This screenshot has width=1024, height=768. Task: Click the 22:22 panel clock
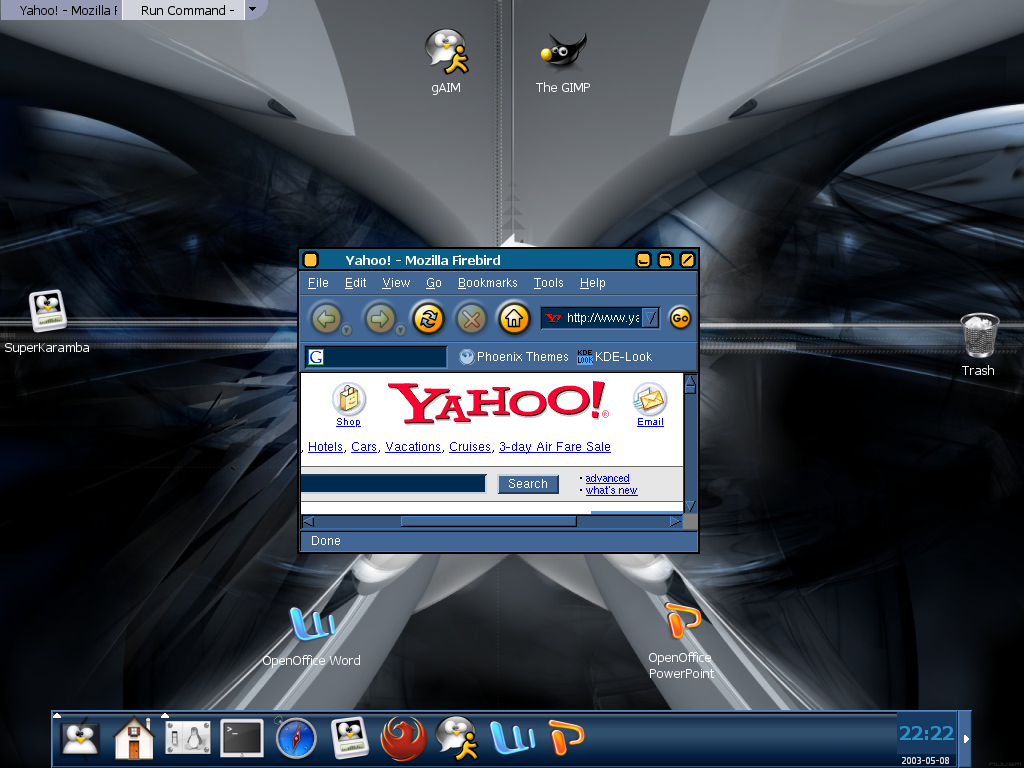926,733
